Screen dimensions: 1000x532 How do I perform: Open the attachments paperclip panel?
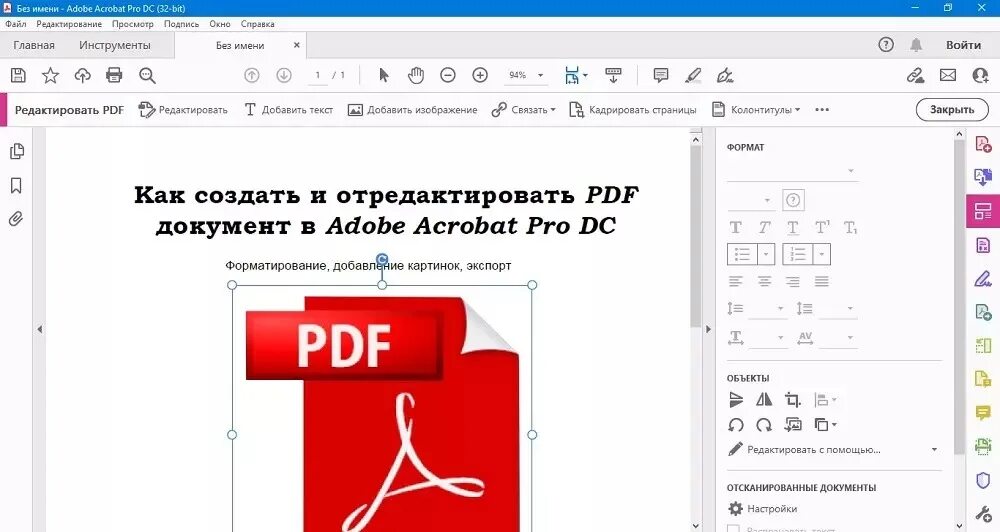click(16, 219)
